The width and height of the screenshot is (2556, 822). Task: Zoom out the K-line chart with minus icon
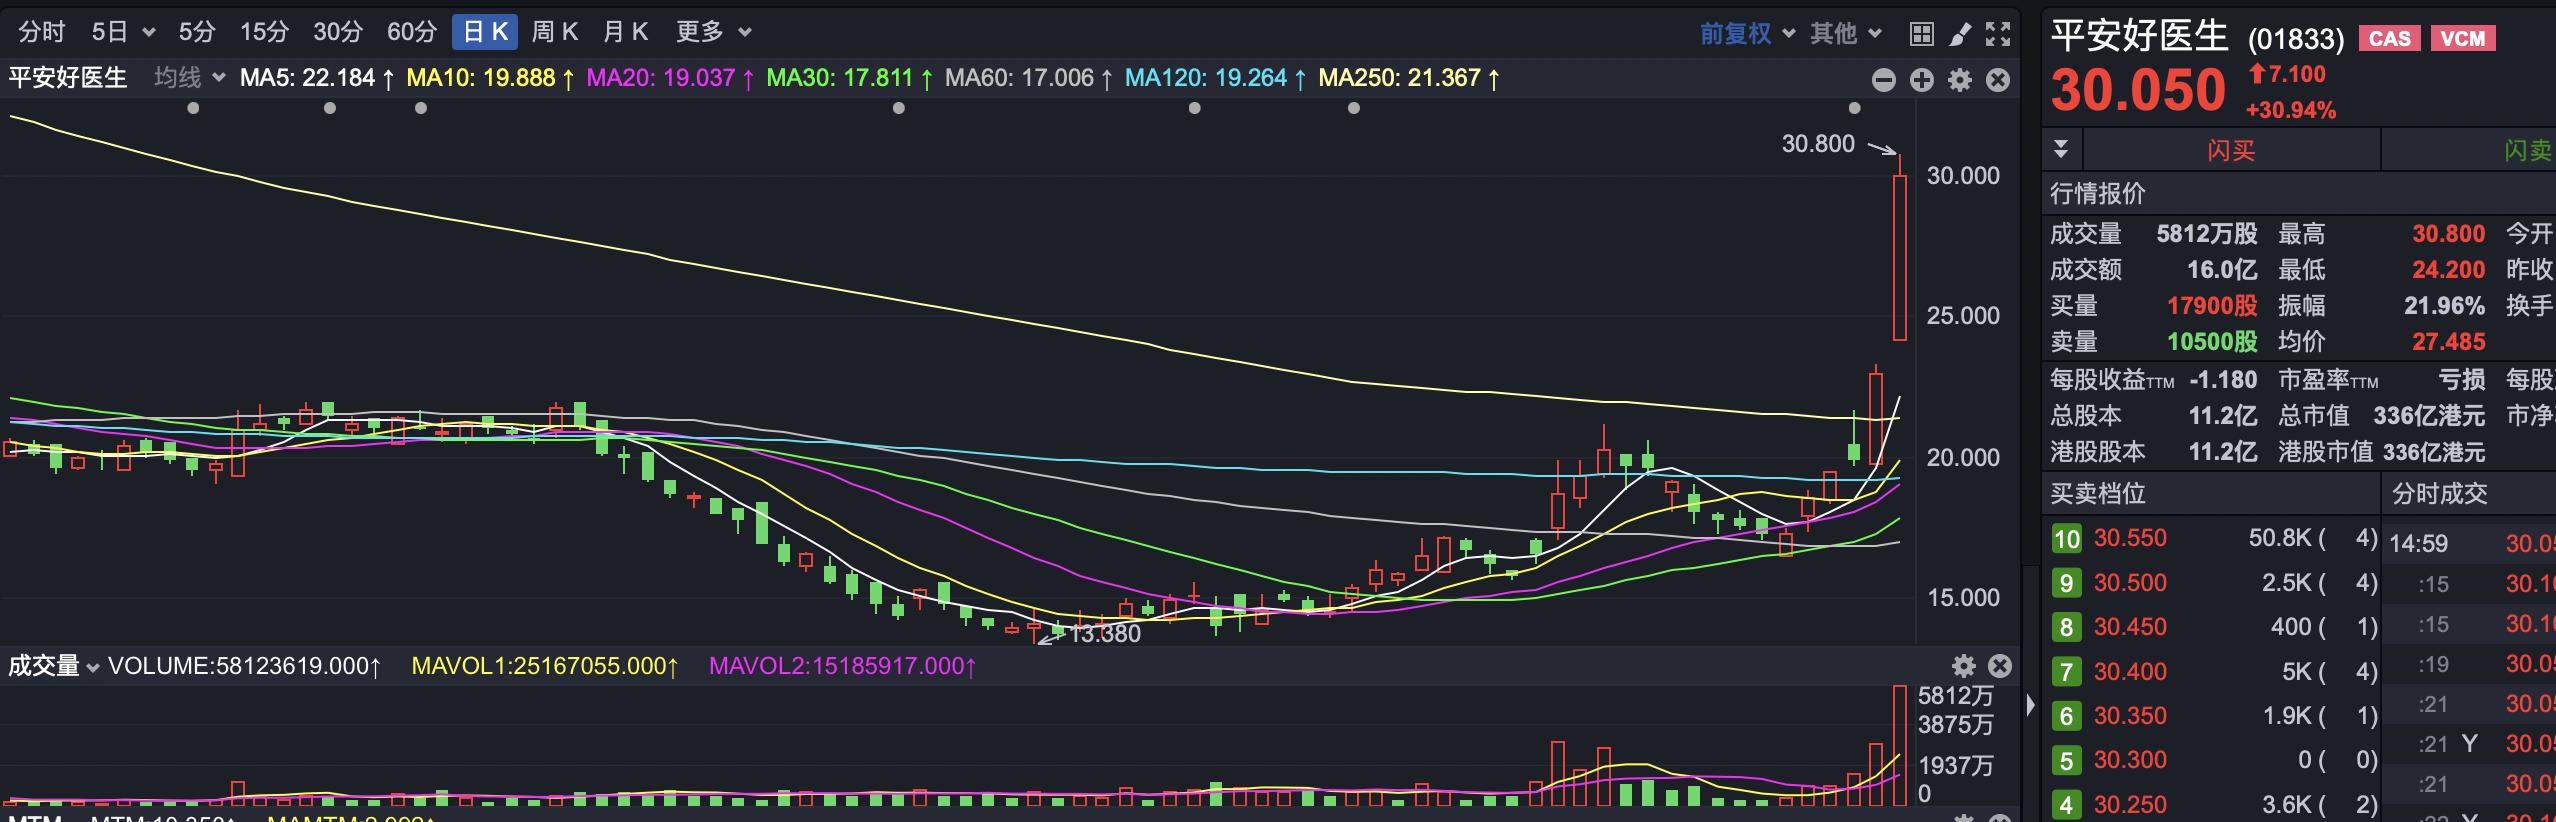pos(1883,80)
